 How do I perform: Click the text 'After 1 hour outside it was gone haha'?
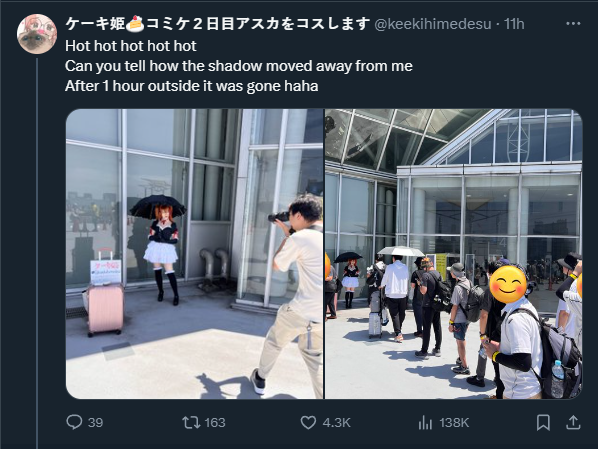pos(191,86)
